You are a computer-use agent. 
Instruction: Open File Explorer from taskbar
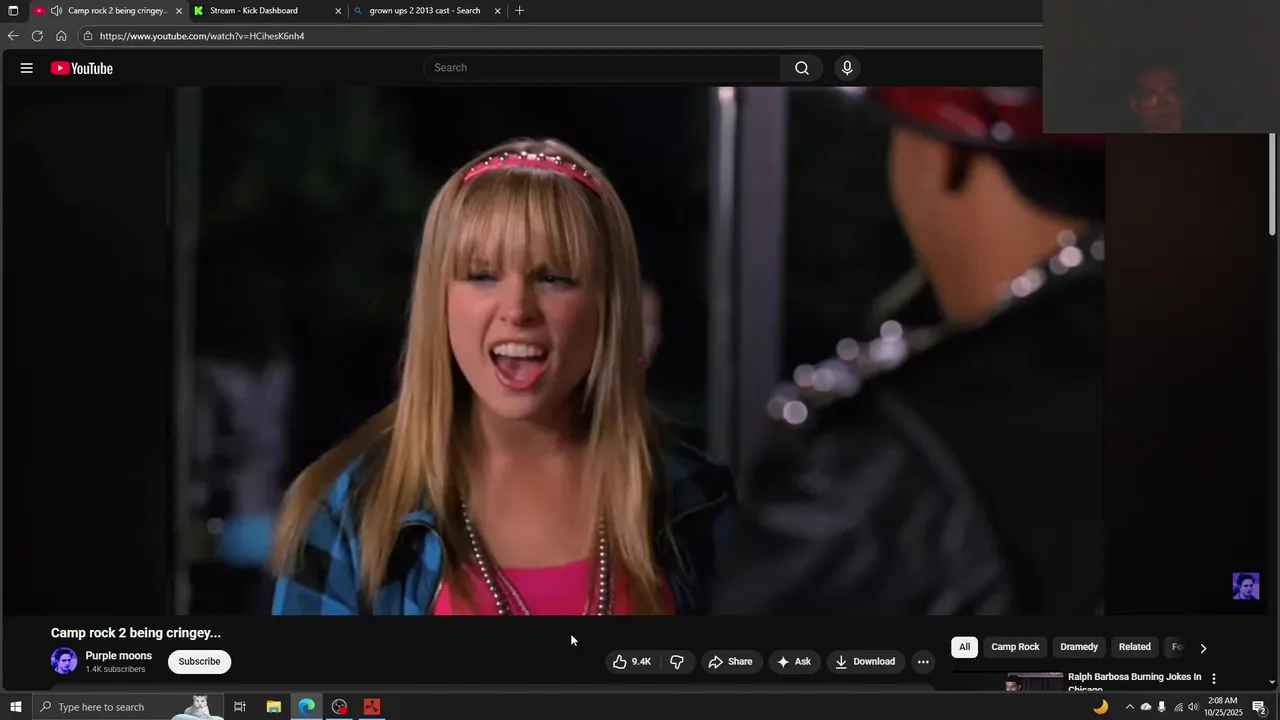click(x=273, y=707)
